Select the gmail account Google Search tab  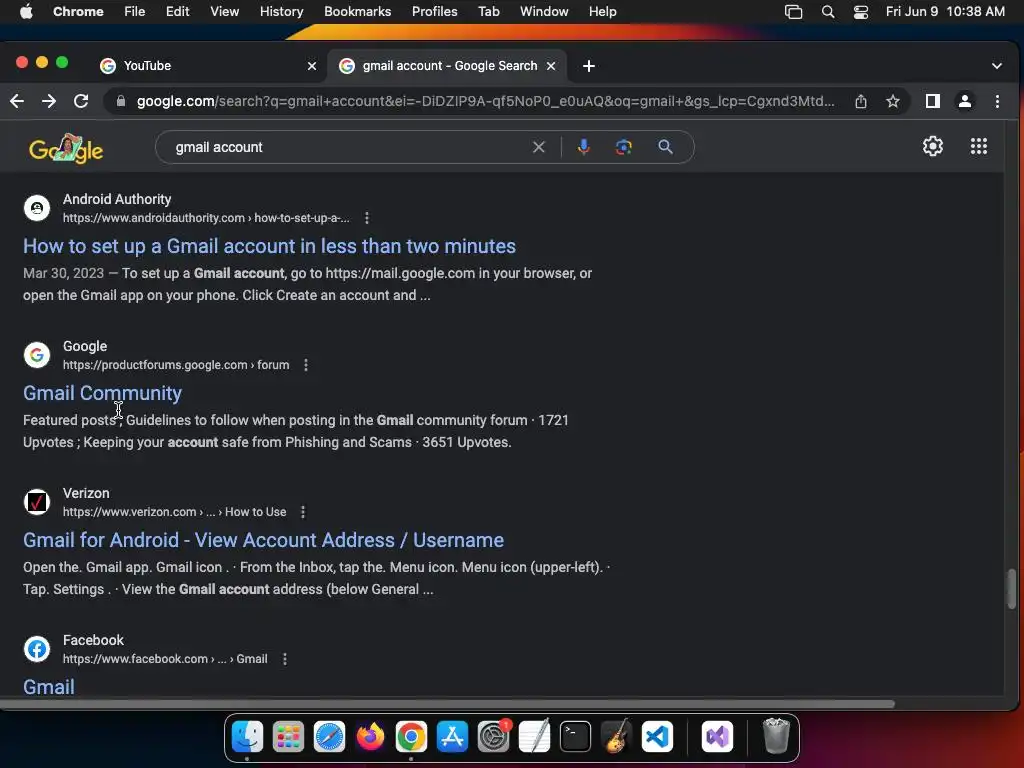coord(448,66)
